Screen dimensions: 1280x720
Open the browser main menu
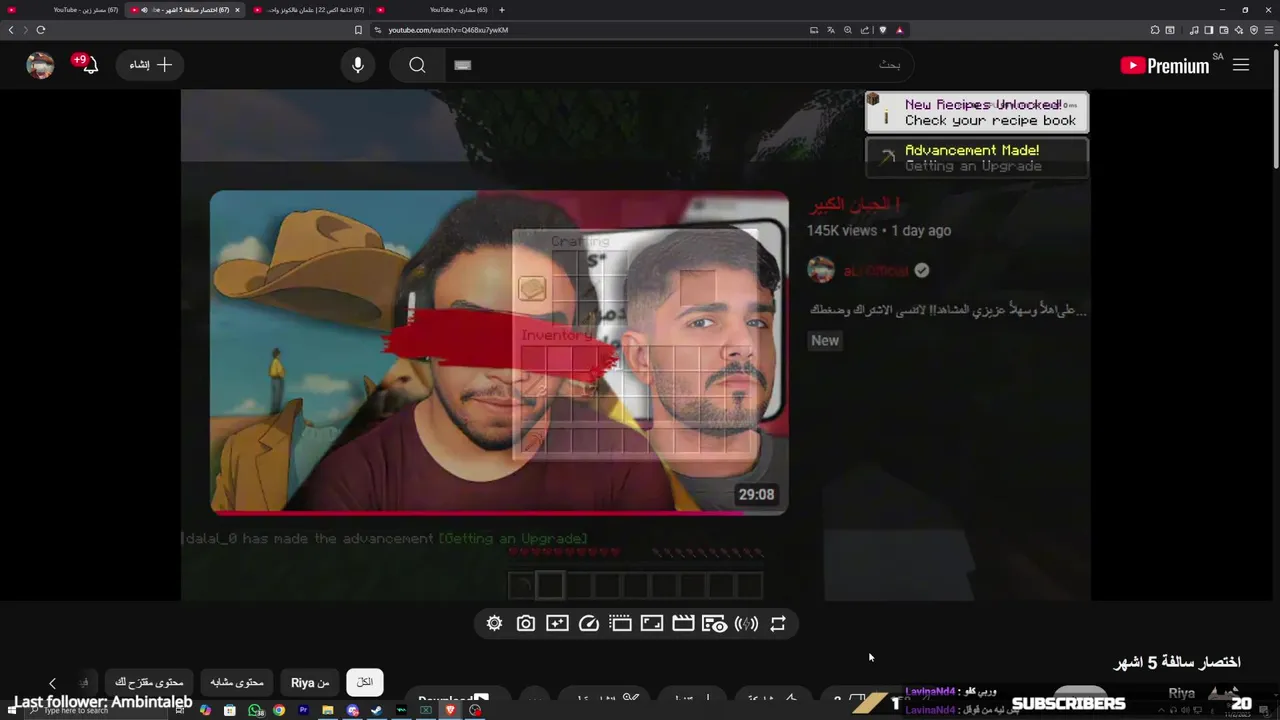coord(1269,30)
